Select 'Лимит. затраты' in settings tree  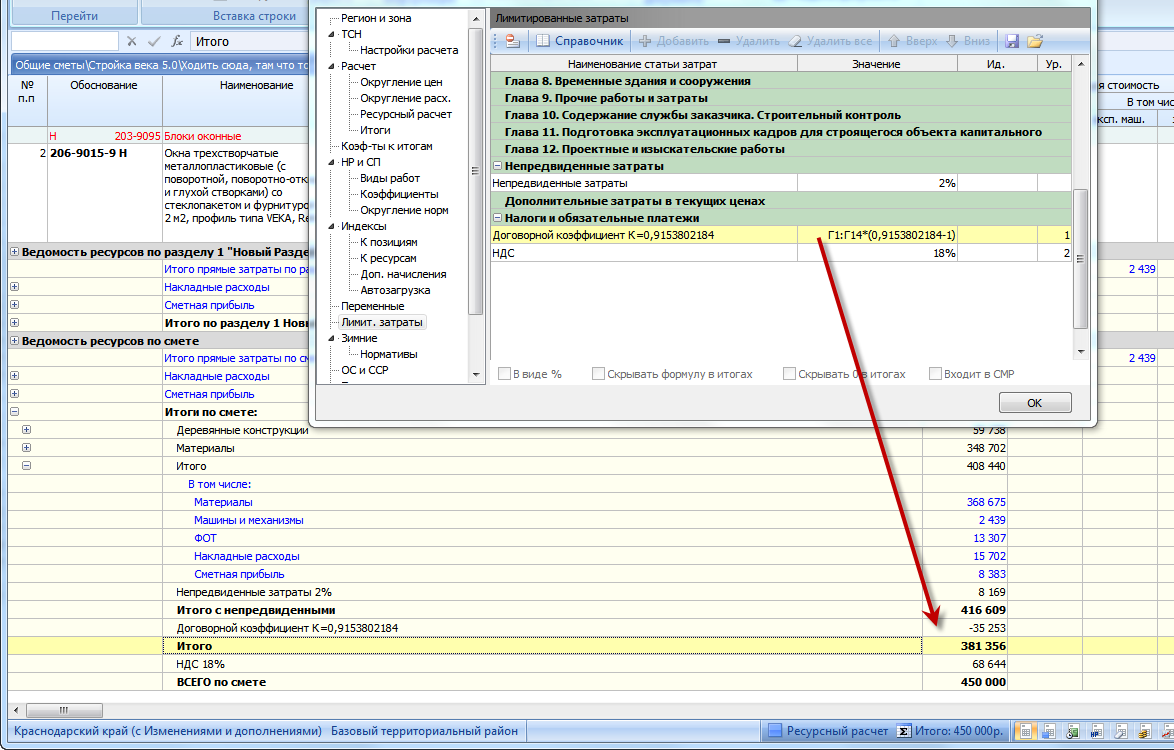[x=381, y=322]
